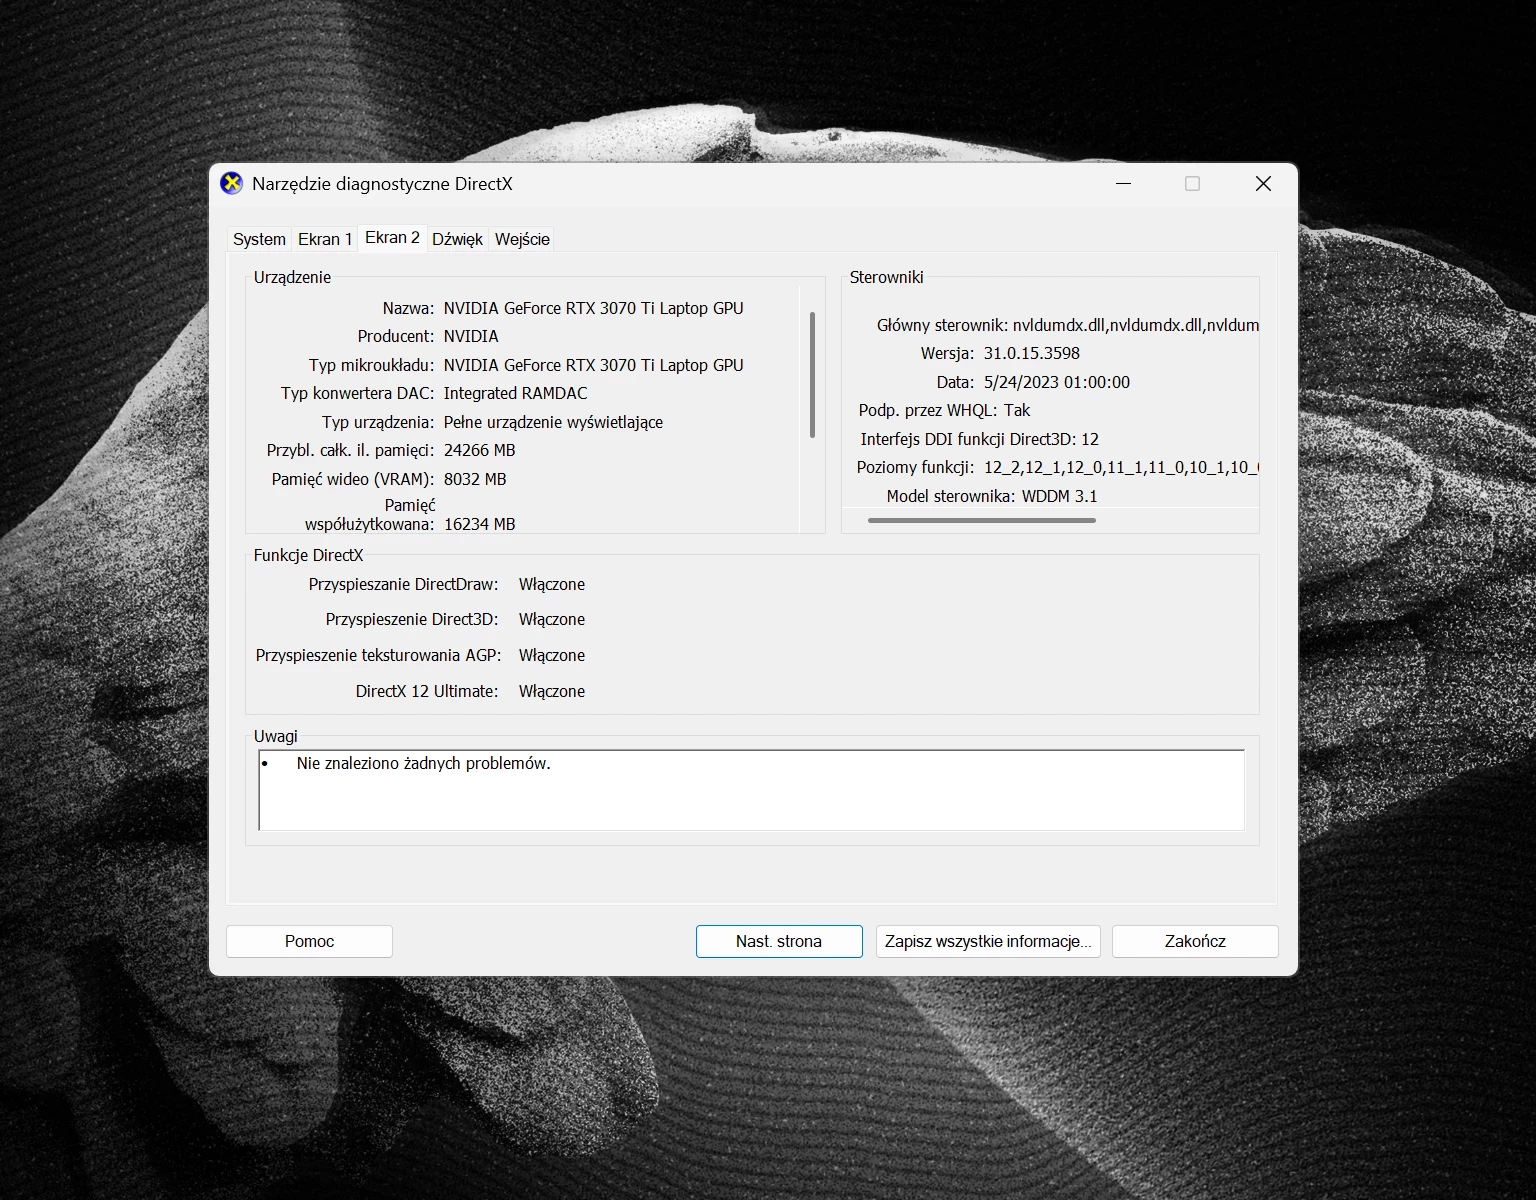Click the driver date 5/24/2023 01:00:00
This screenshot has height=1200, width=1536.
(1057, 382)
